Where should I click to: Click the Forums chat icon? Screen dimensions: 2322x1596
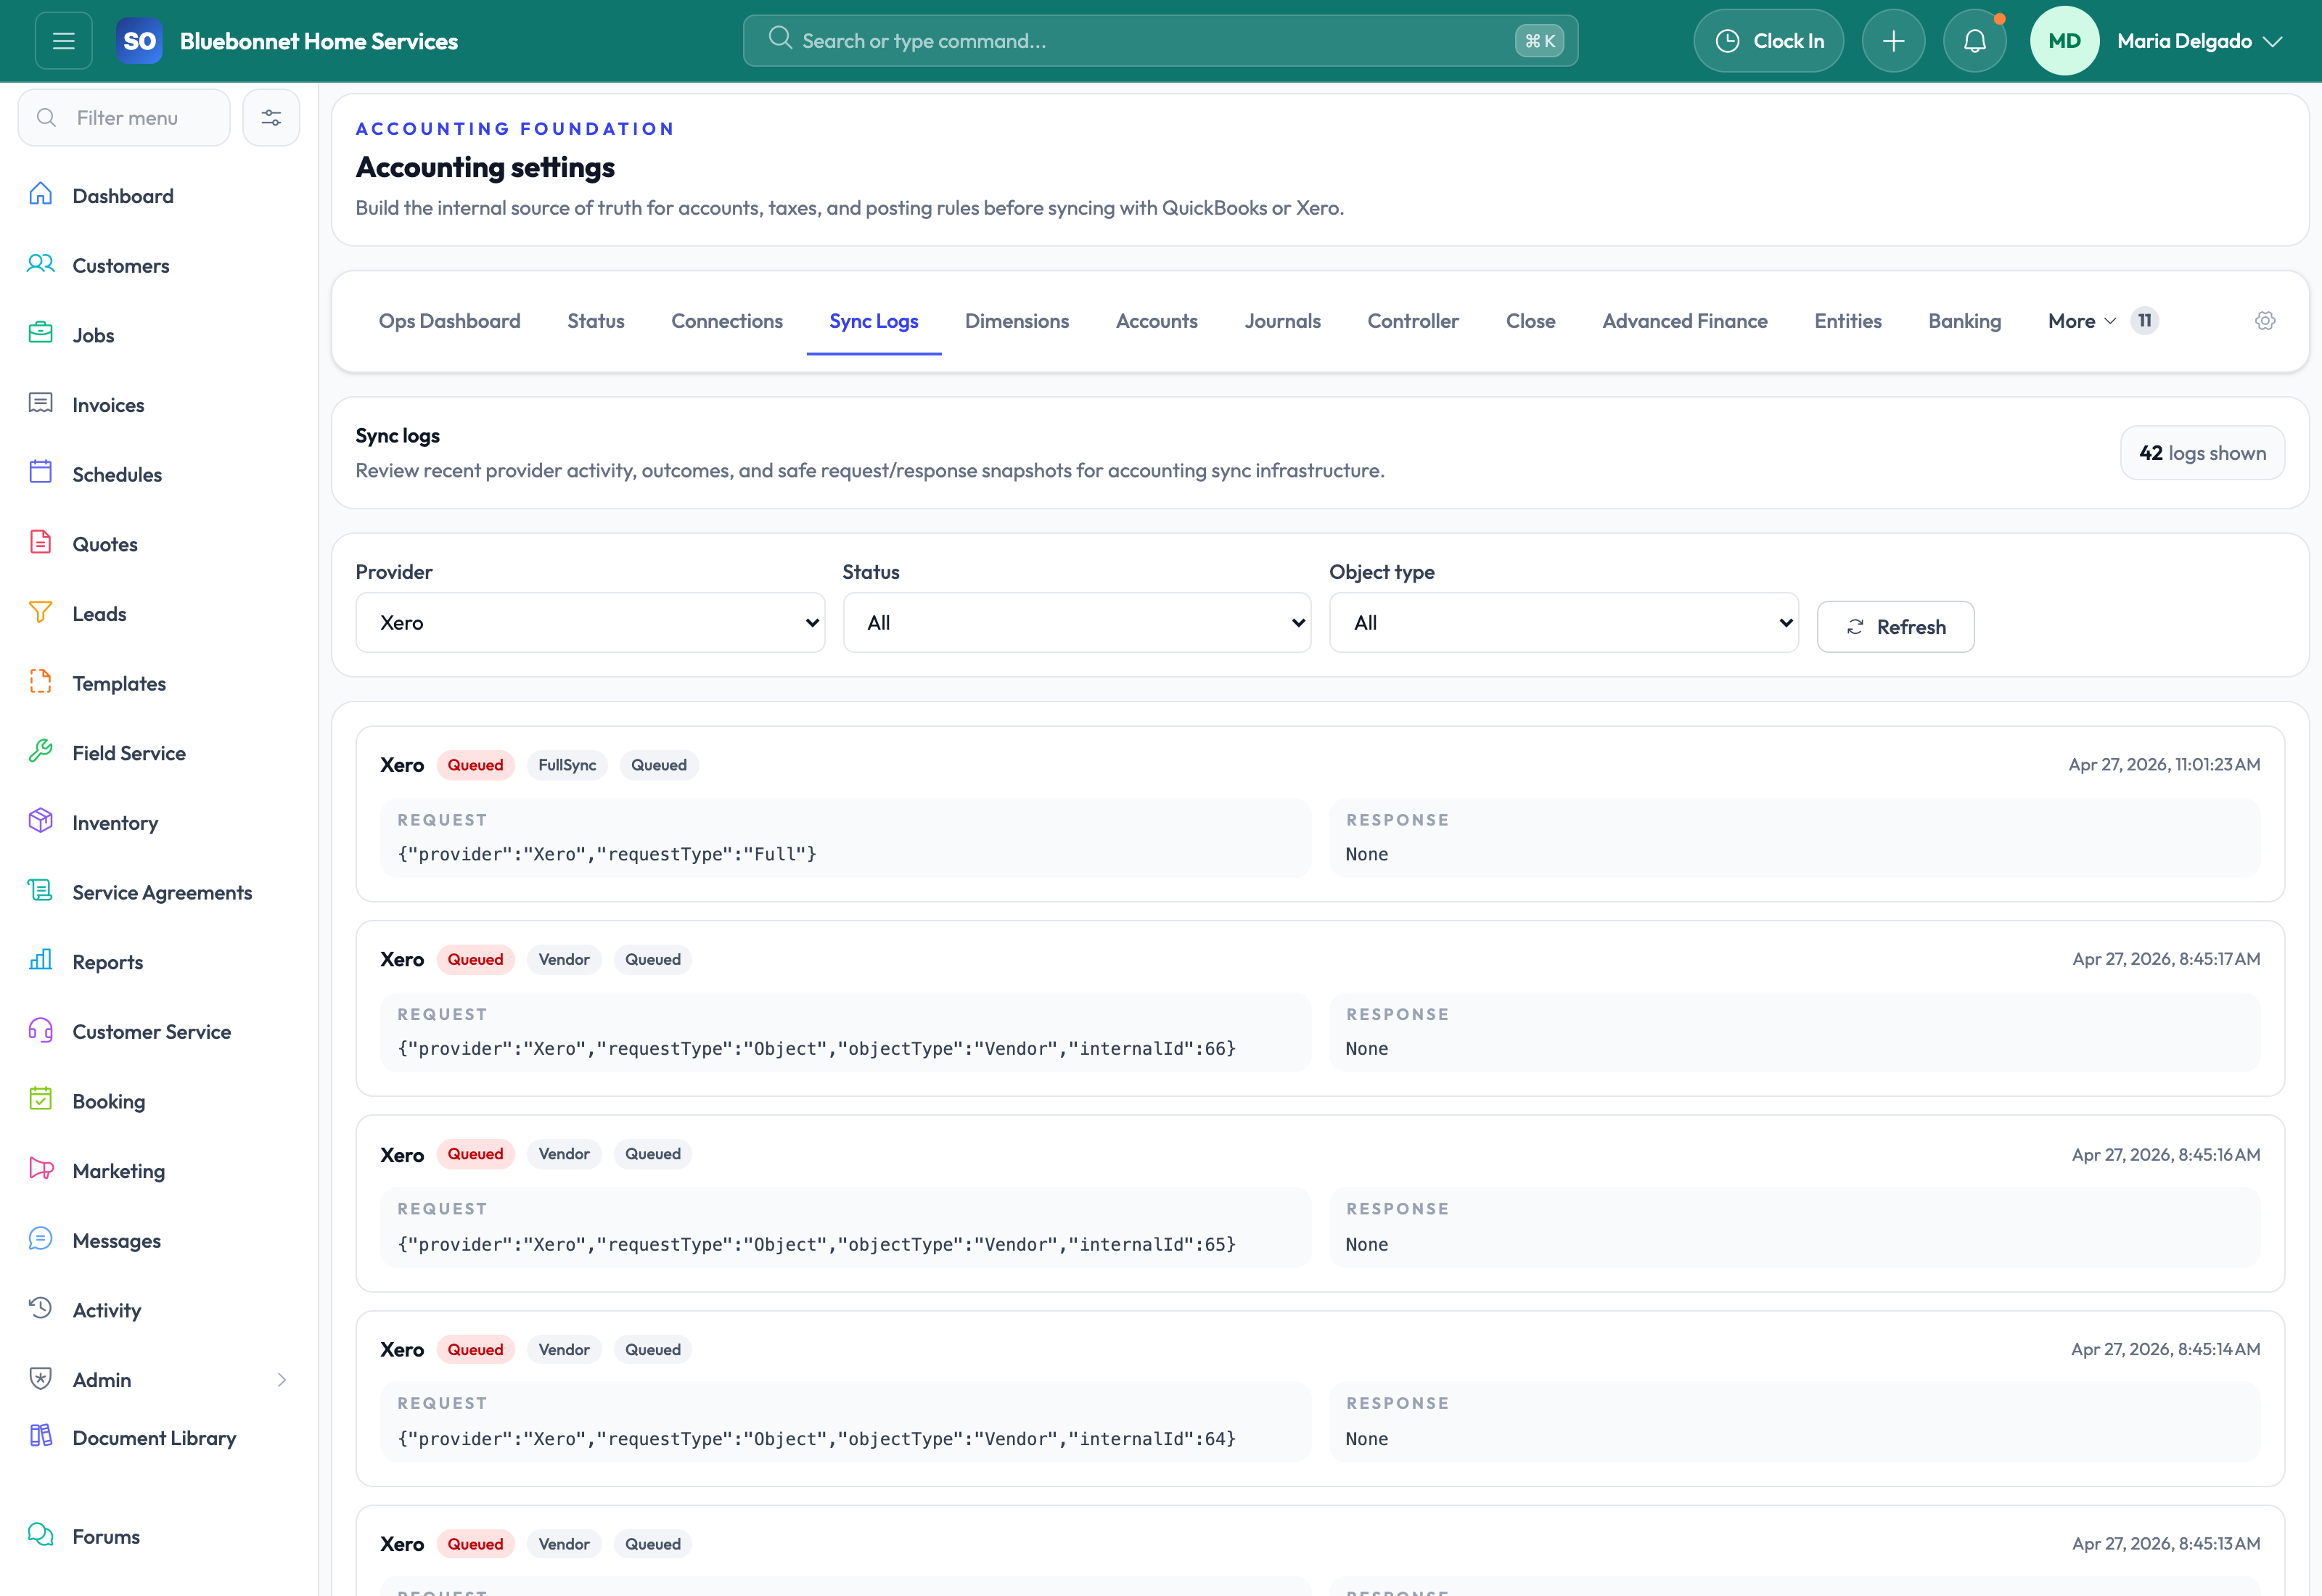(x=40, y=1535)
